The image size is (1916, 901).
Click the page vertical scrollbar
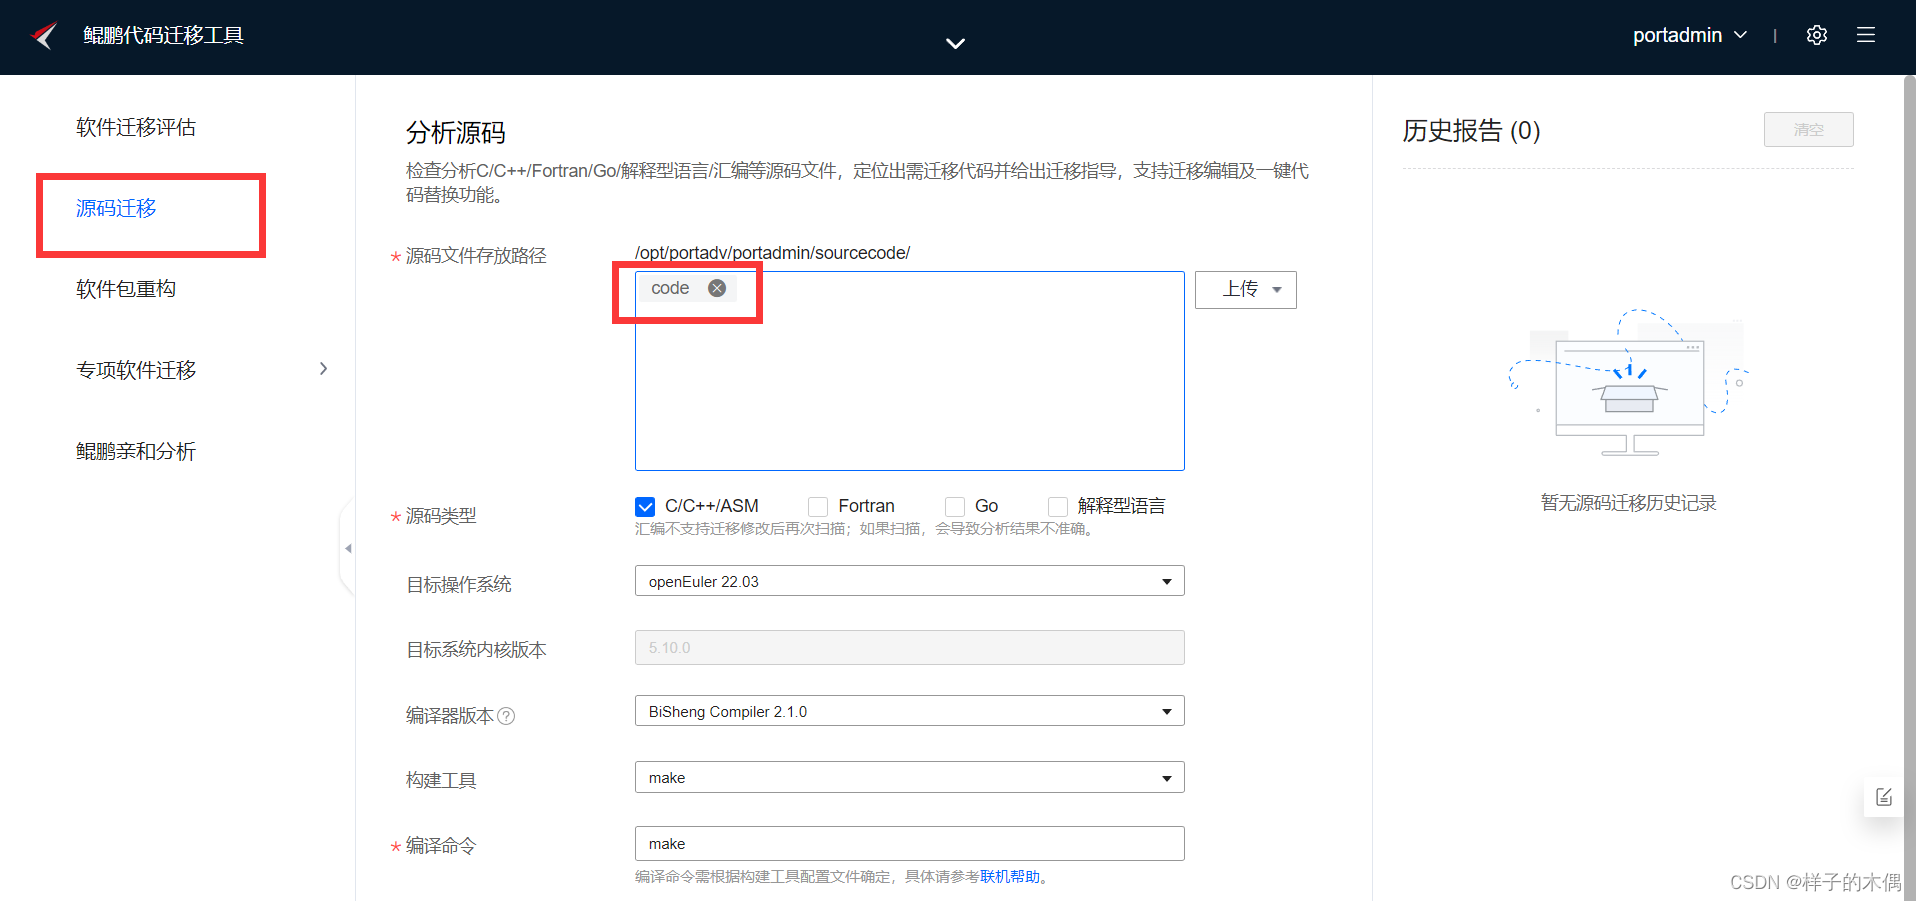tap(1909, 488)
